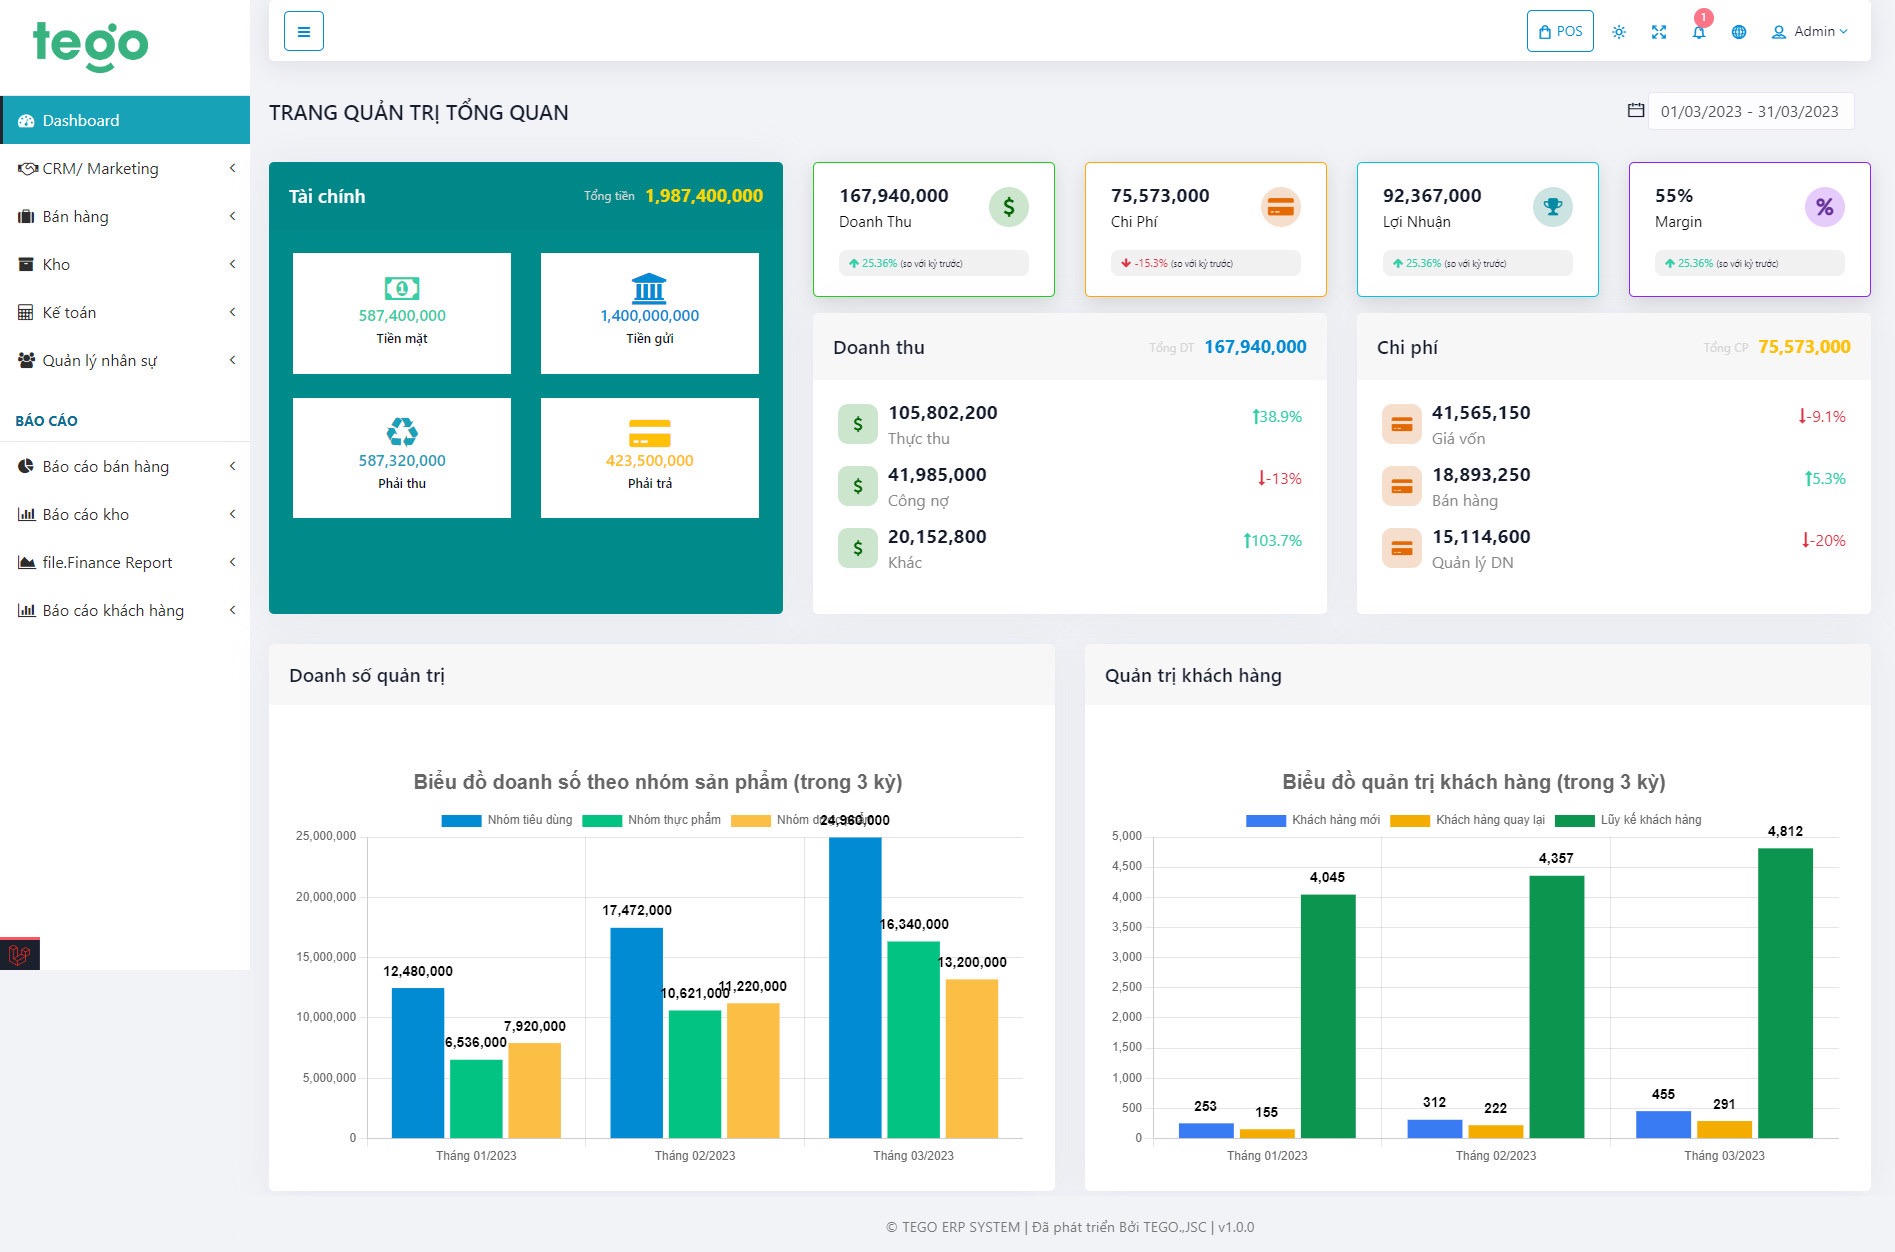Click the -15.3% Chi Phí change badge
The height and width of the screenshot is (1252, 1895).
click(x=1206, y=264)
